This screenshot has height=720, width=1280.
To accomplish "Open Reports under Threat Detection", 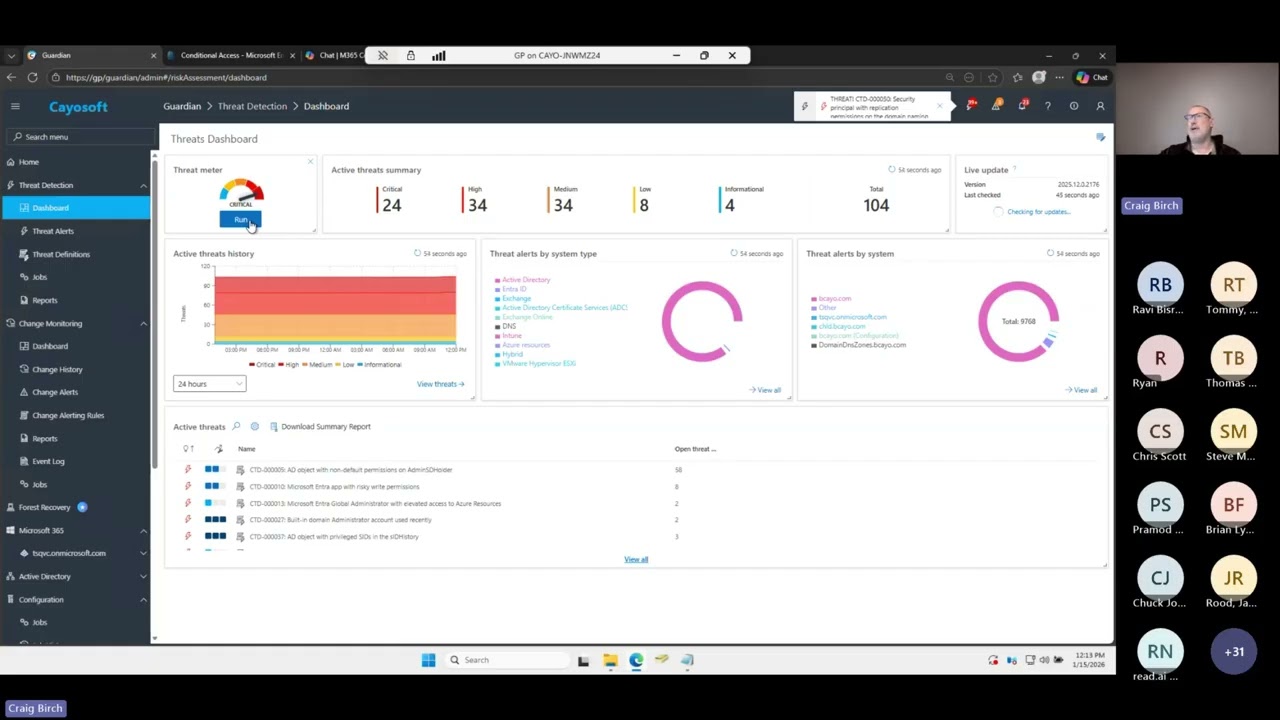I will (x=44, y=300).
